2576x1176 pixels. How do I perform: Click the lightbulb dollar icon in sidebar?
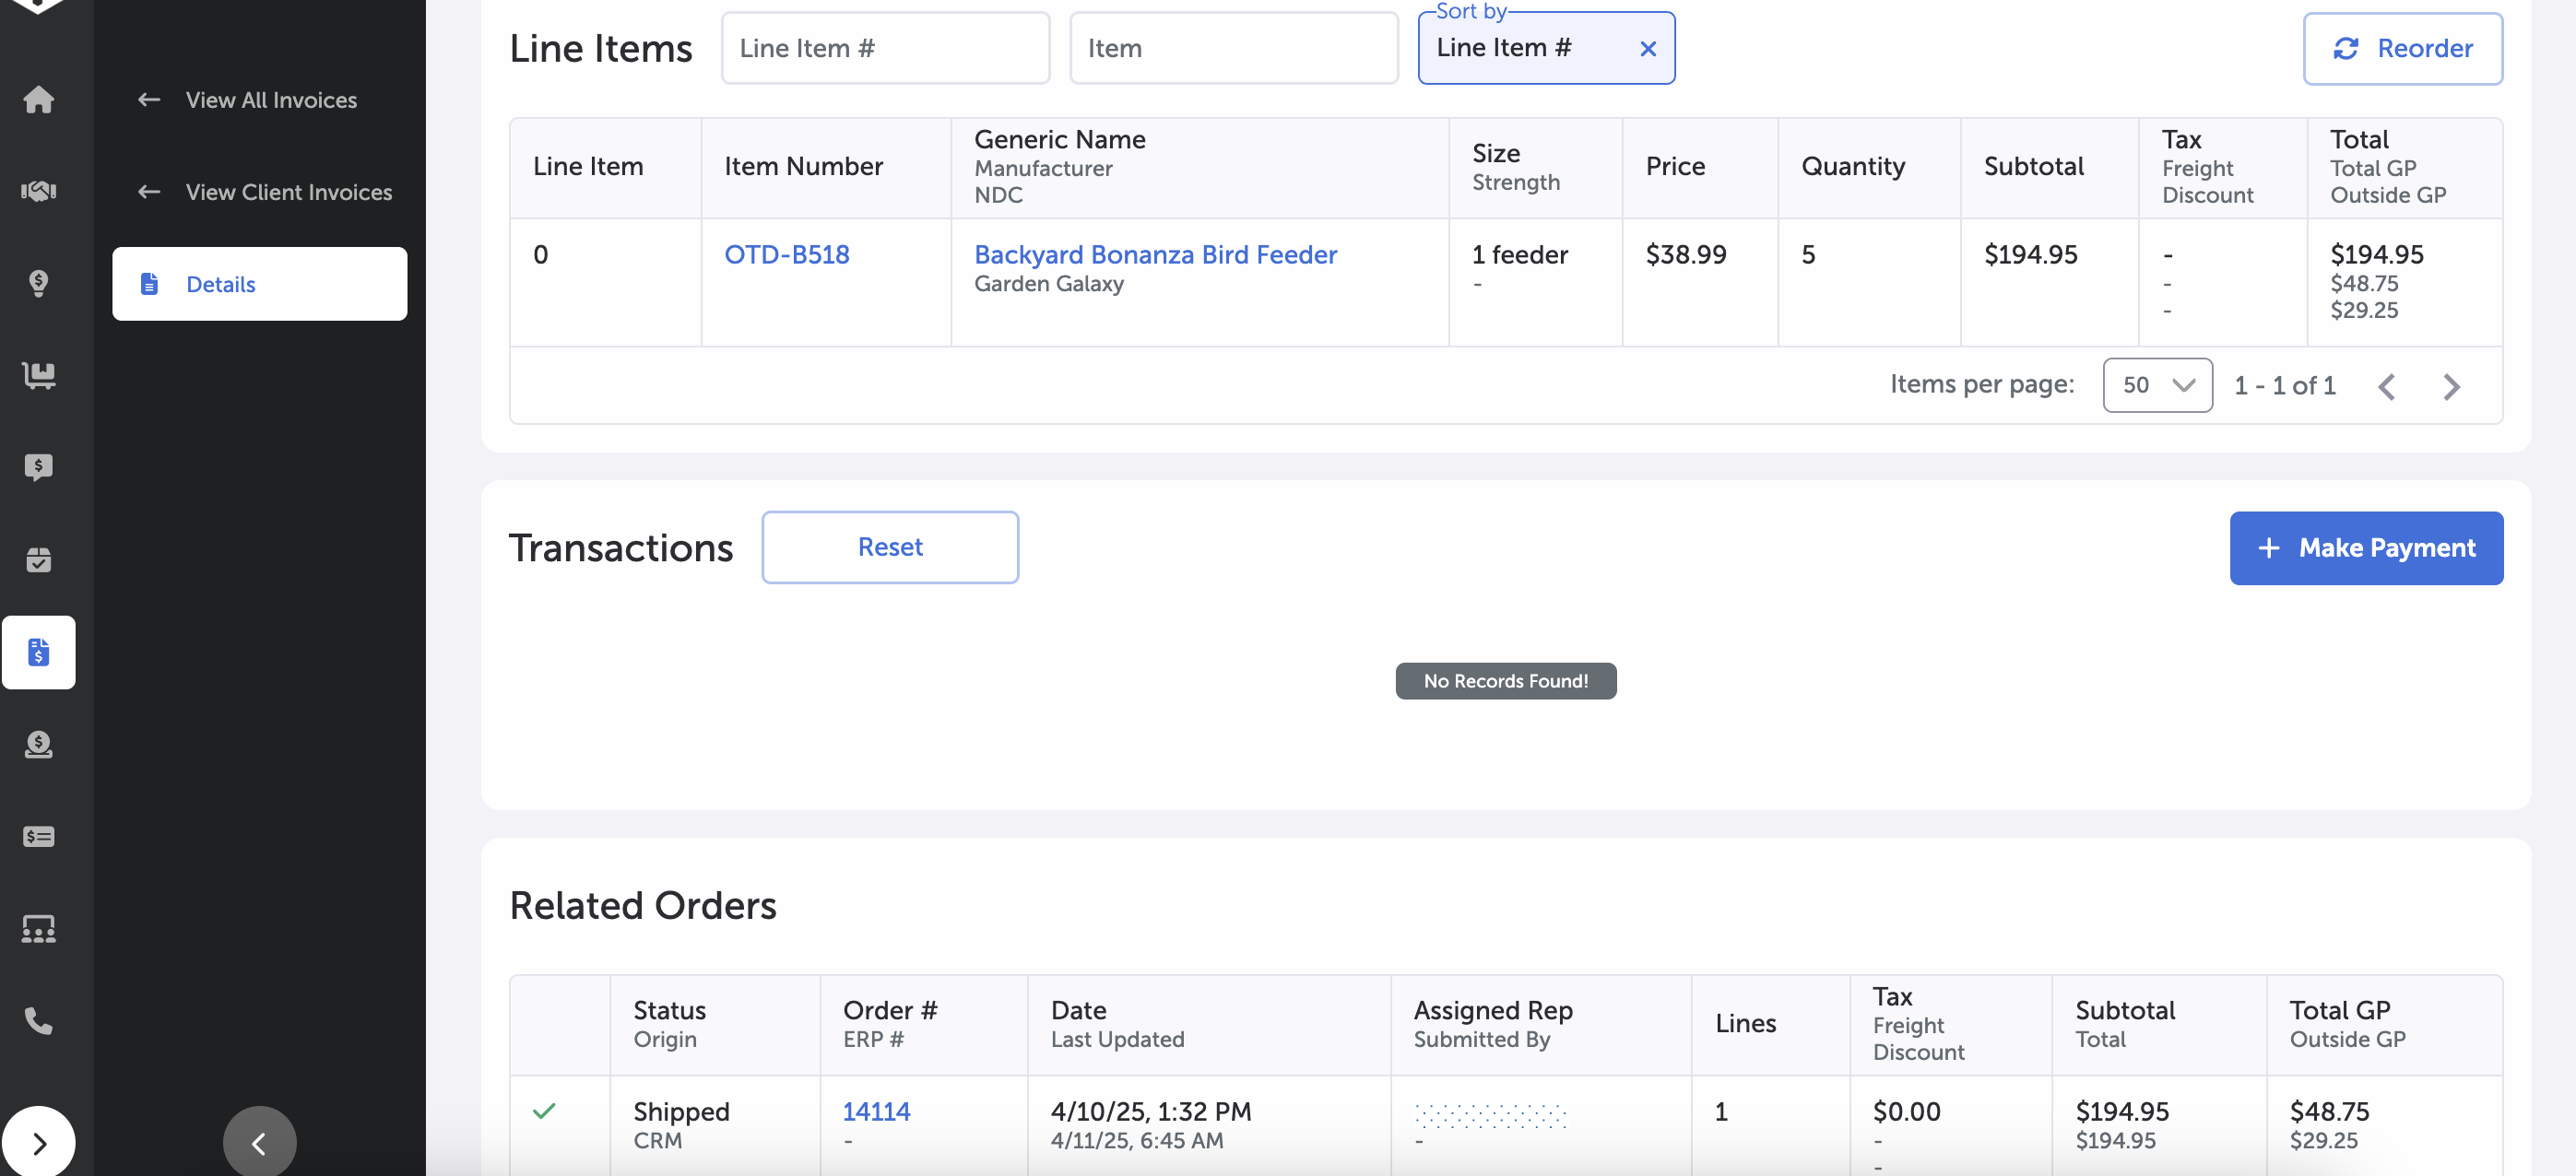coord(38,283)
